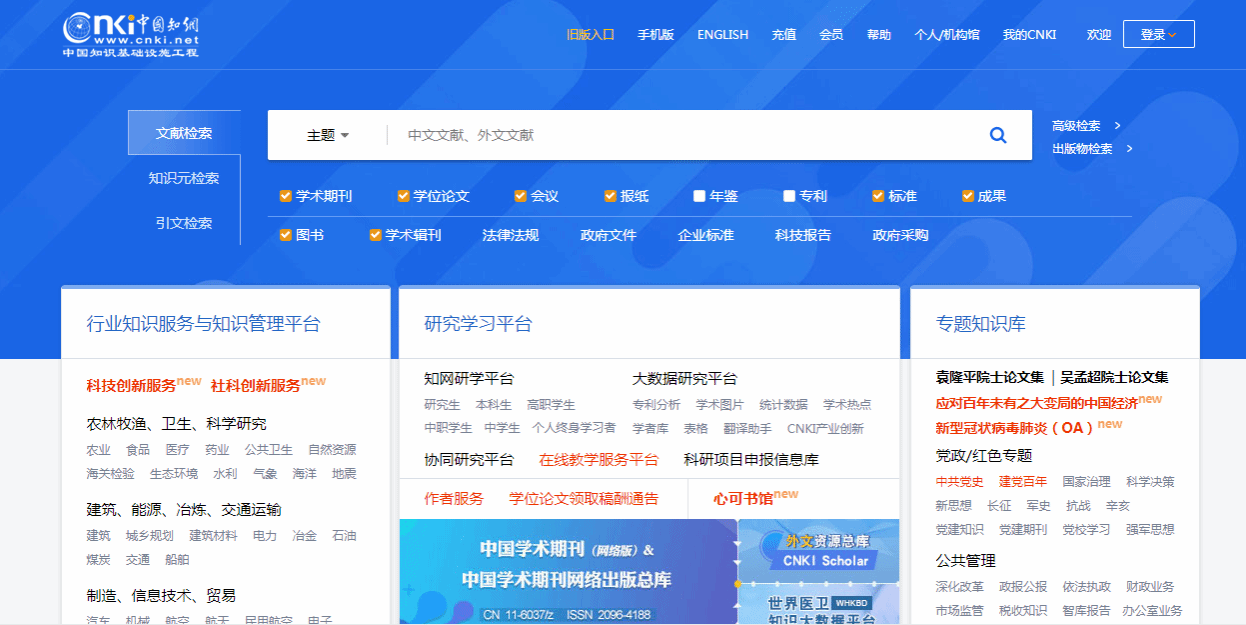Switch to the 知识元检索 tab
Image resolution: width=1246 pixels, height=625 pixels.
184,178
